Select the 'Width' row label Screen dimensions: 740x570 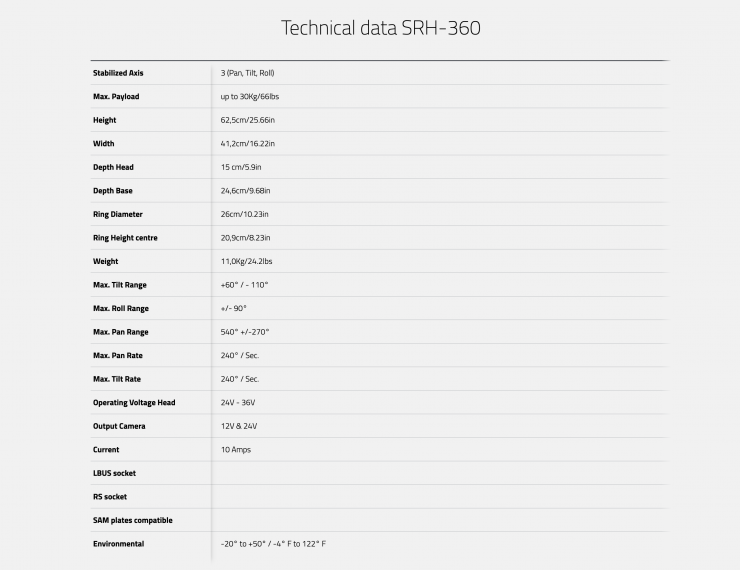coord(104,144)
